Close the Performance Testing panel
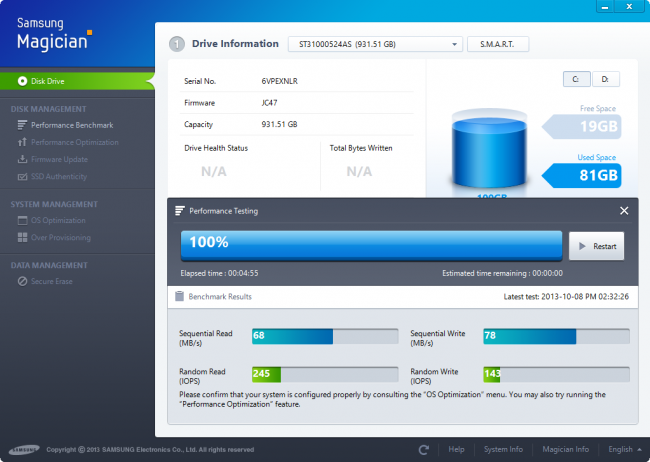 624,211
